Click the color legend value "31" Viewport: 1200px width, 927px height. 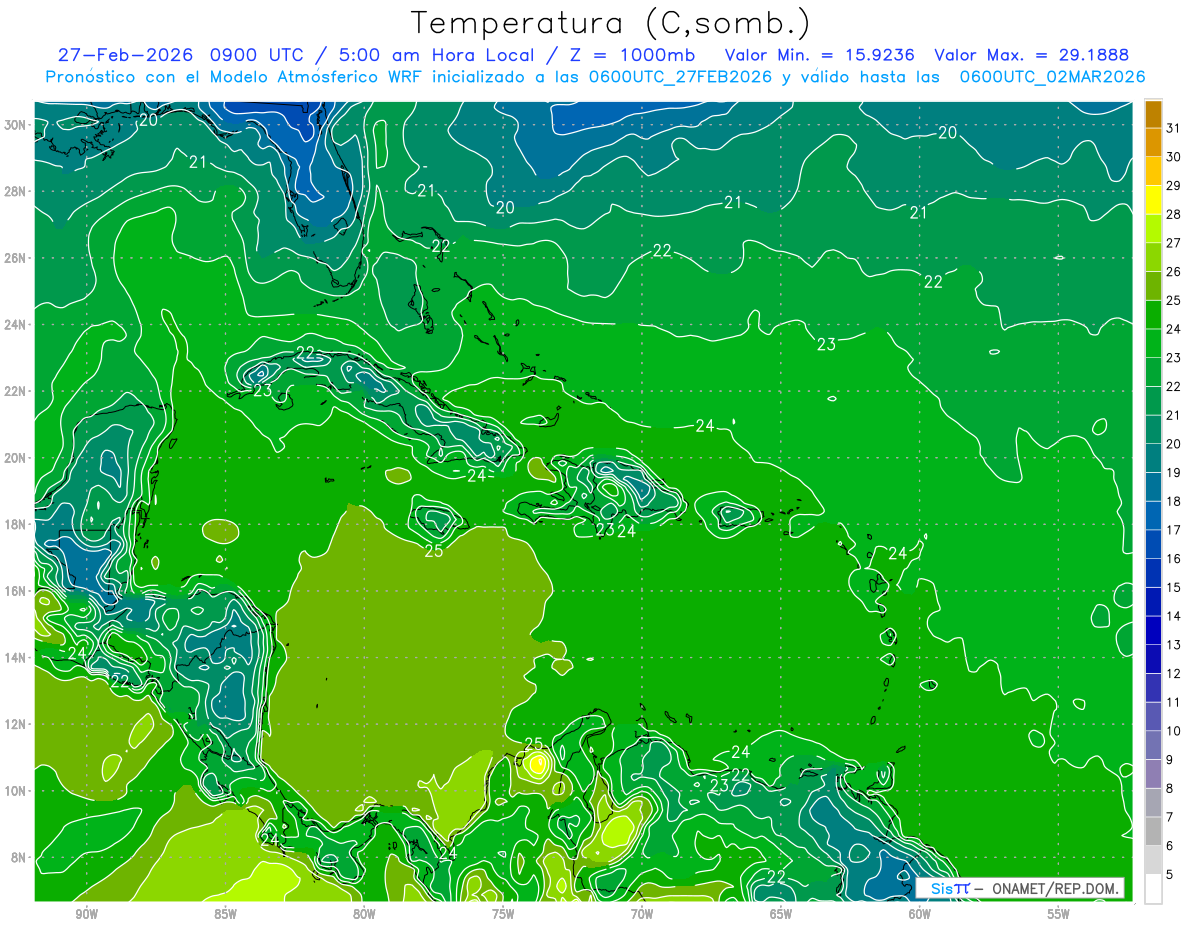(x=1174, y=128)
